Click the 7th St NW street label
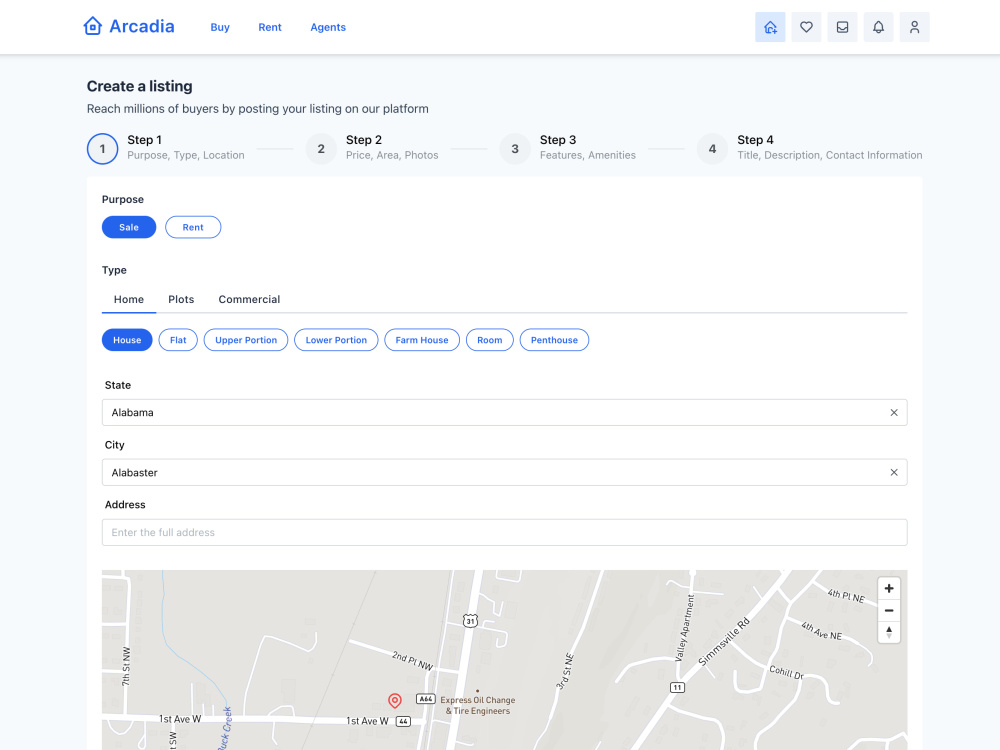 coord(126,666)
